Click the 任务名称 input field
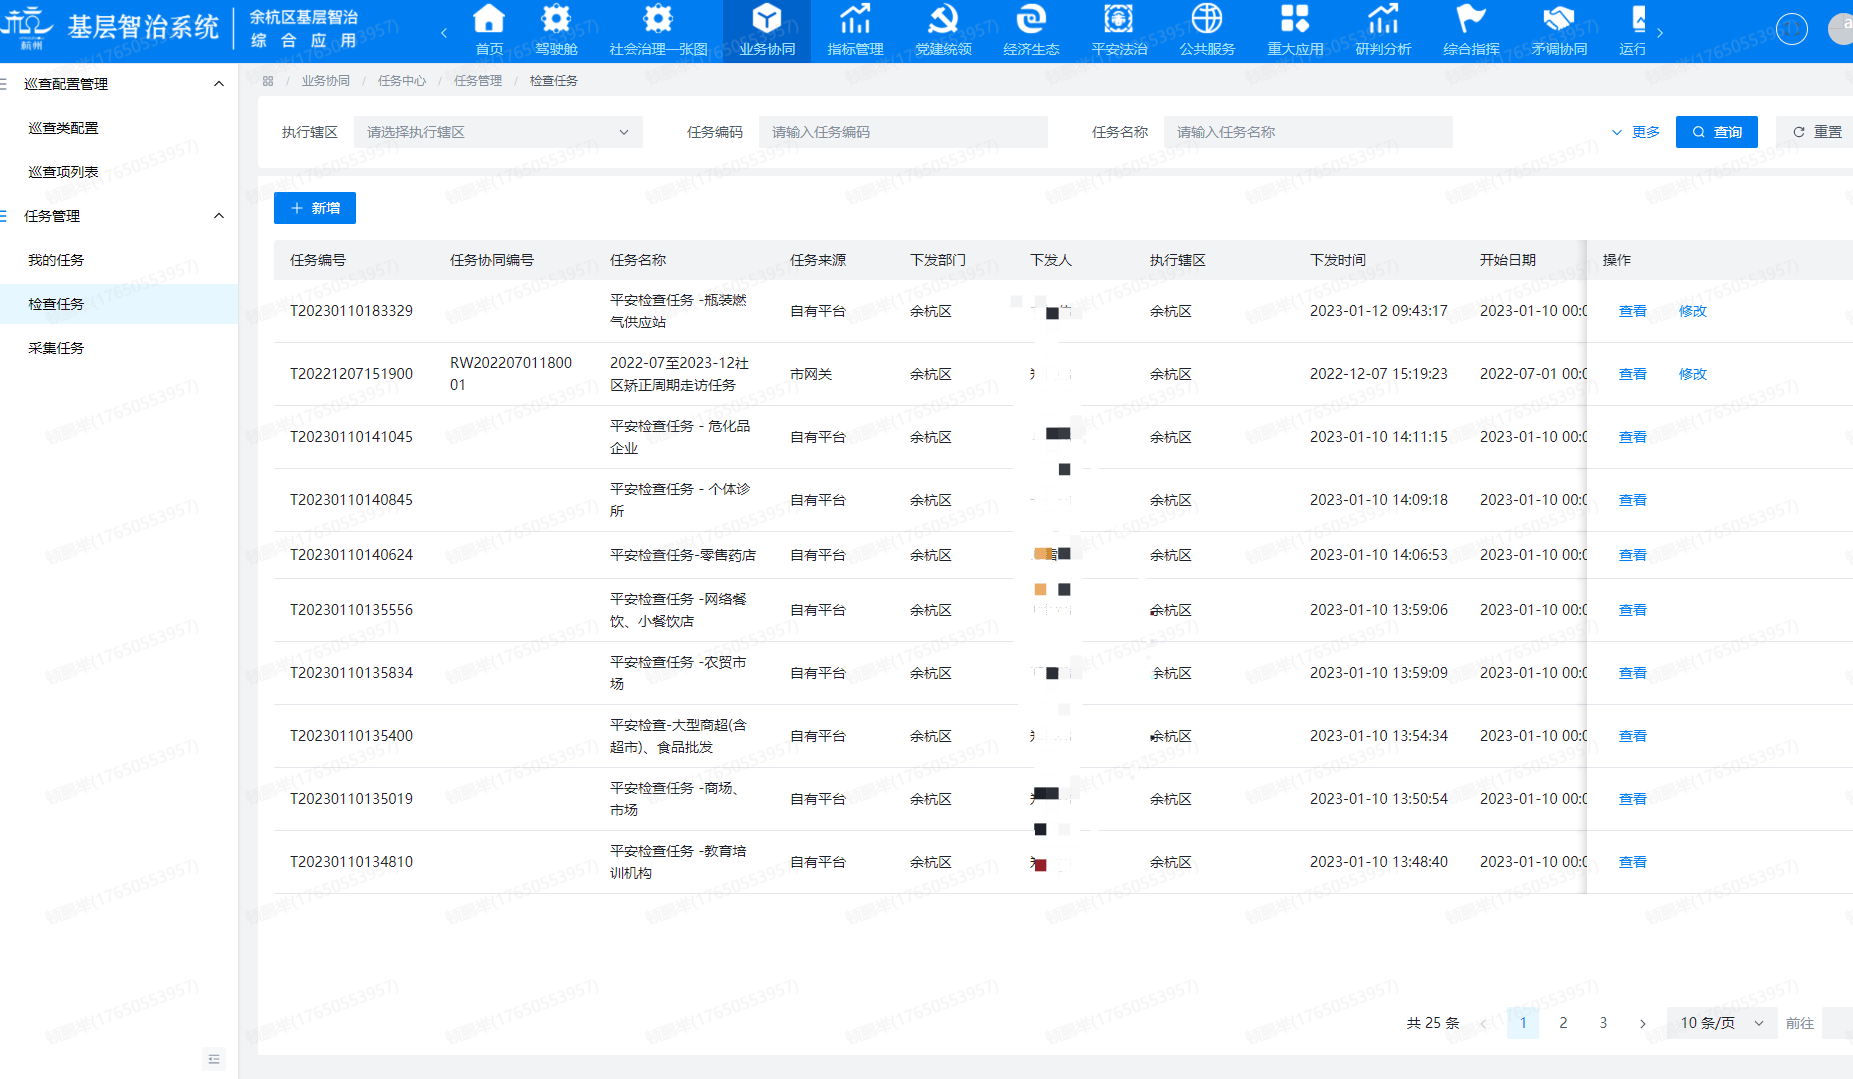 (x=1308, y=132)
